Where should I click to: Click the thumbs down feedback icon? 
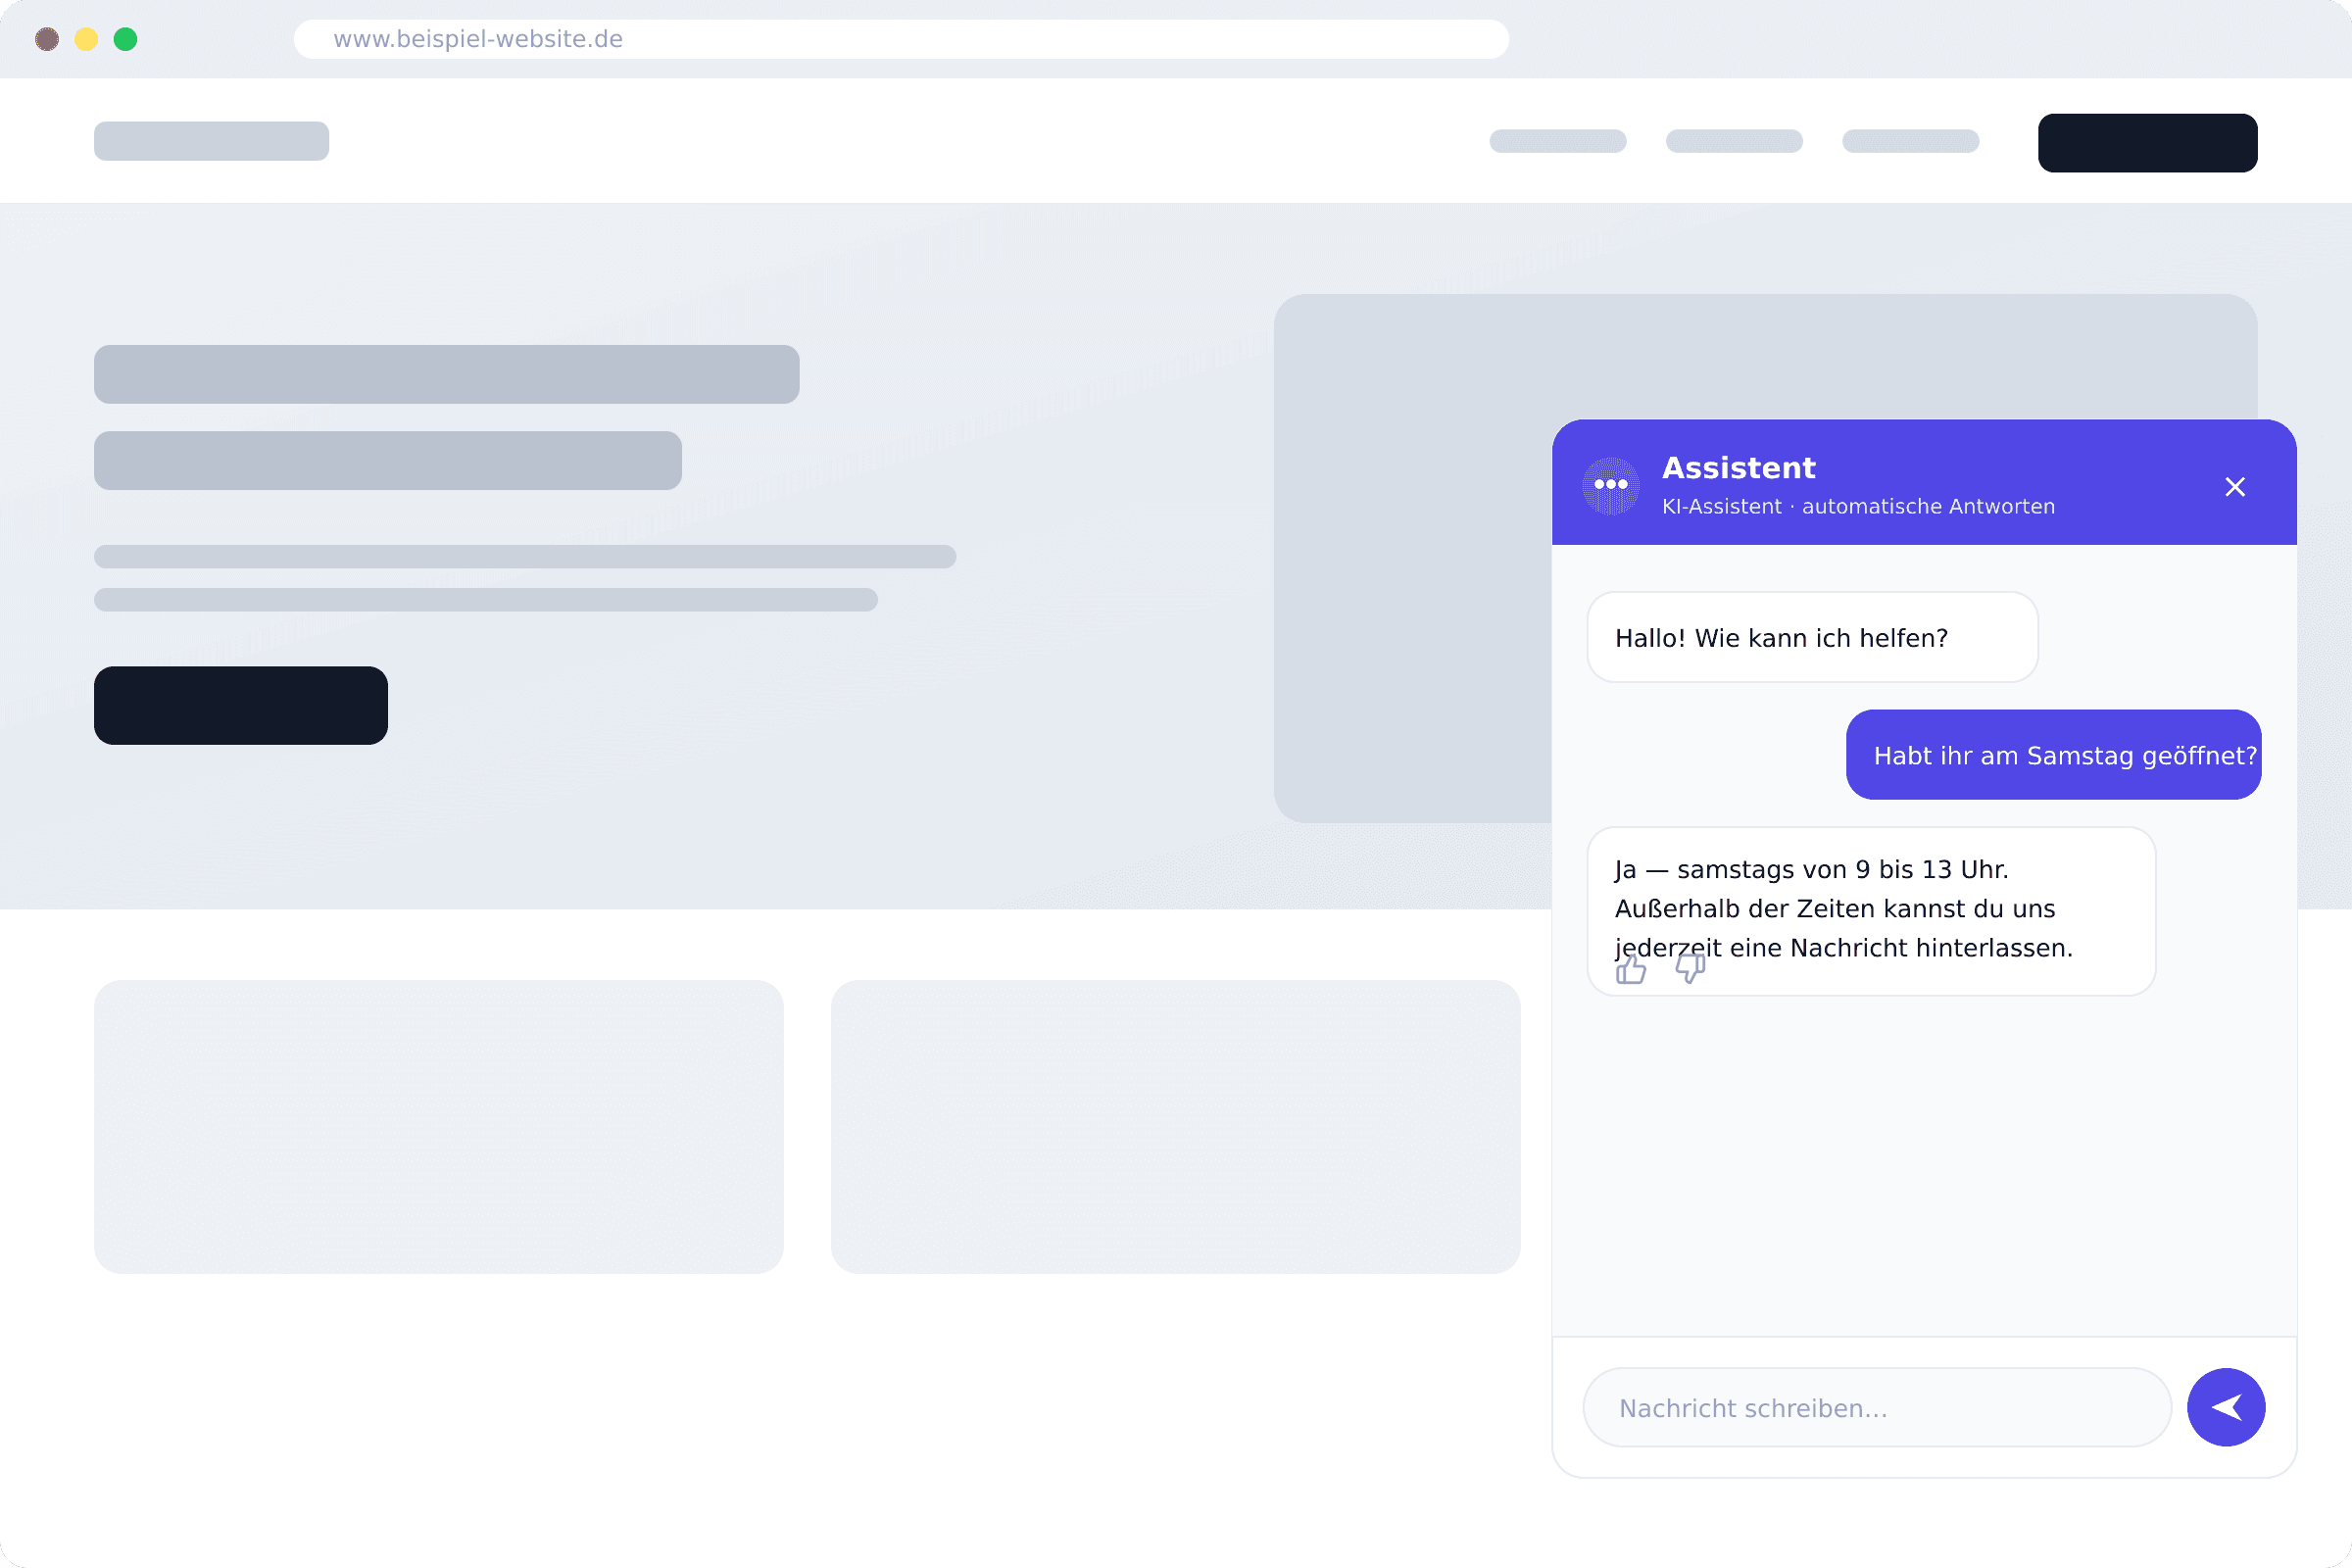[1690, 968]
